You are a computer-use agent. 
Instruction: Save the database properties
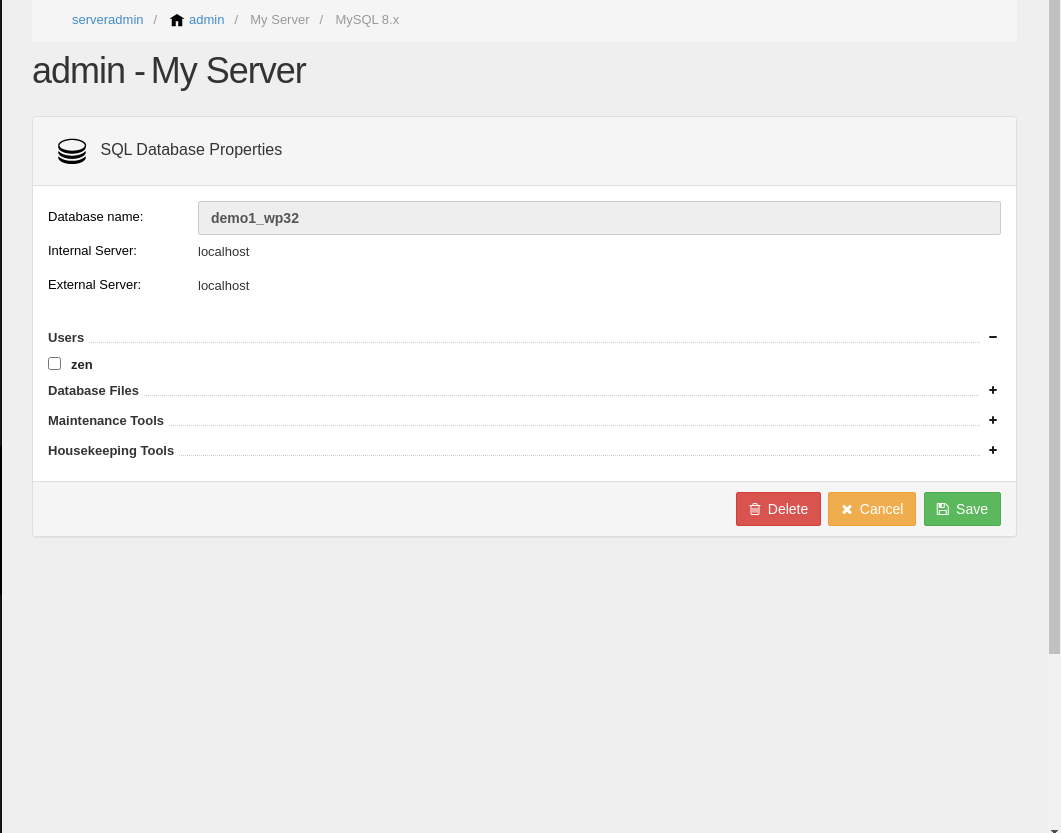click(x=962, y=509)
